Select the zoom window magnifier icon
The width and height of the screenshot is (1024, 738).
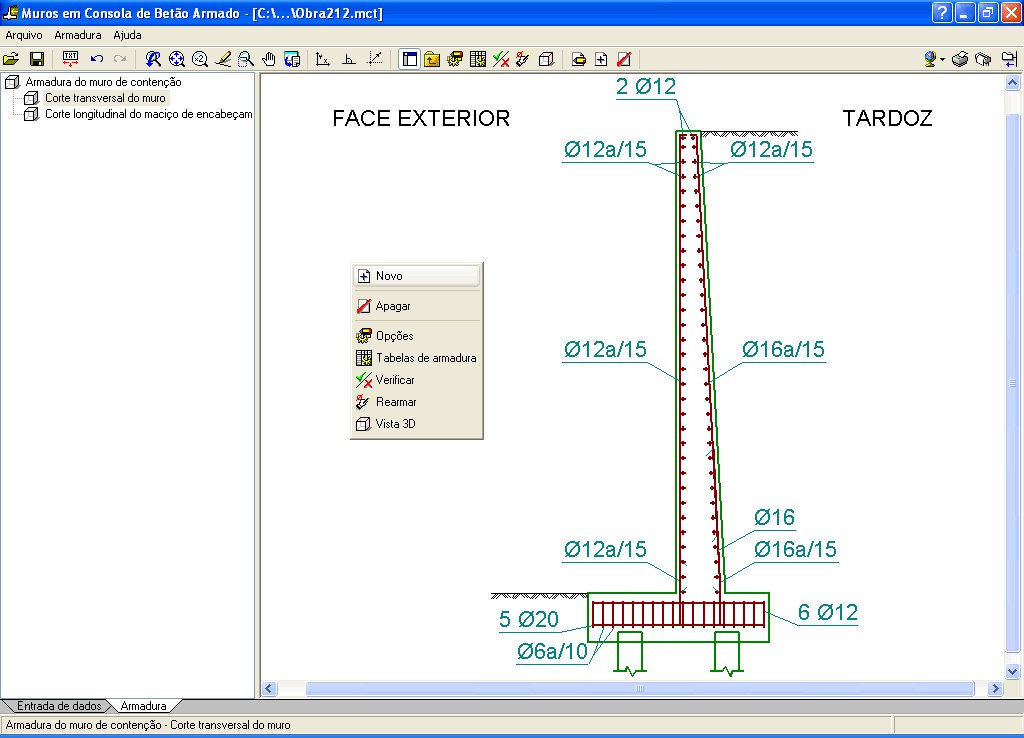pyautogui.click(x=246, y=59)
